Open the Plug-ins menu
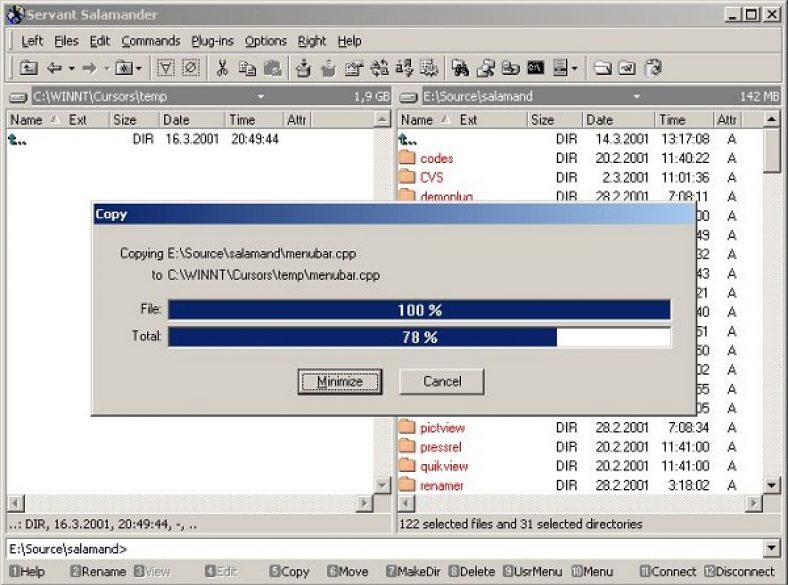Screen dimensions: 788x585 point(212,41)
